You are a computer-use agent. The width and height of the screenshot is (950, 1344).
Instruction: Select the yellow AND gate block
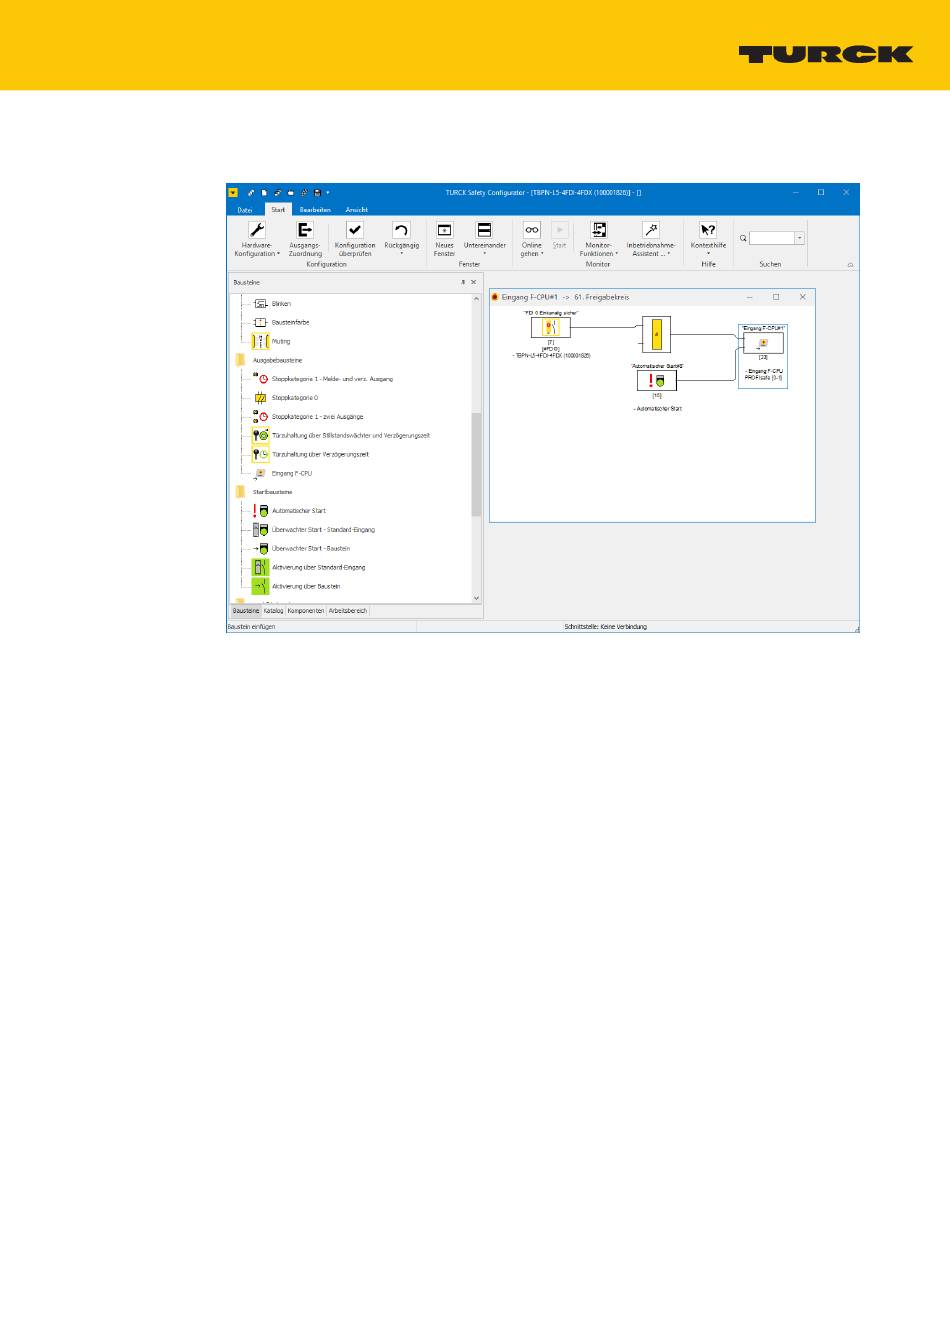tap(656, 335)
